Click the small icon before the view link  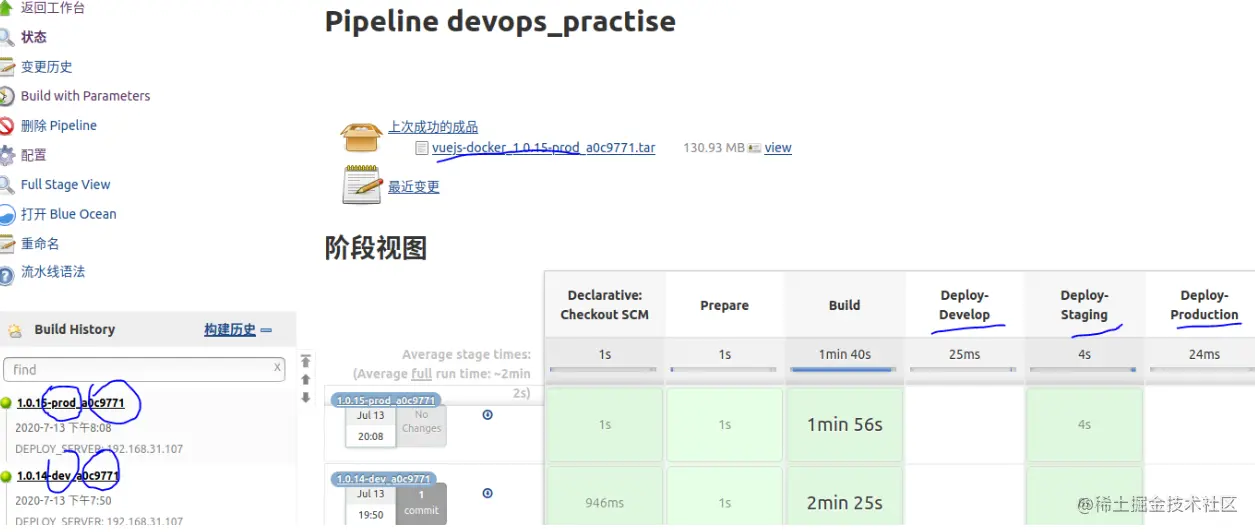pos(755,148)
